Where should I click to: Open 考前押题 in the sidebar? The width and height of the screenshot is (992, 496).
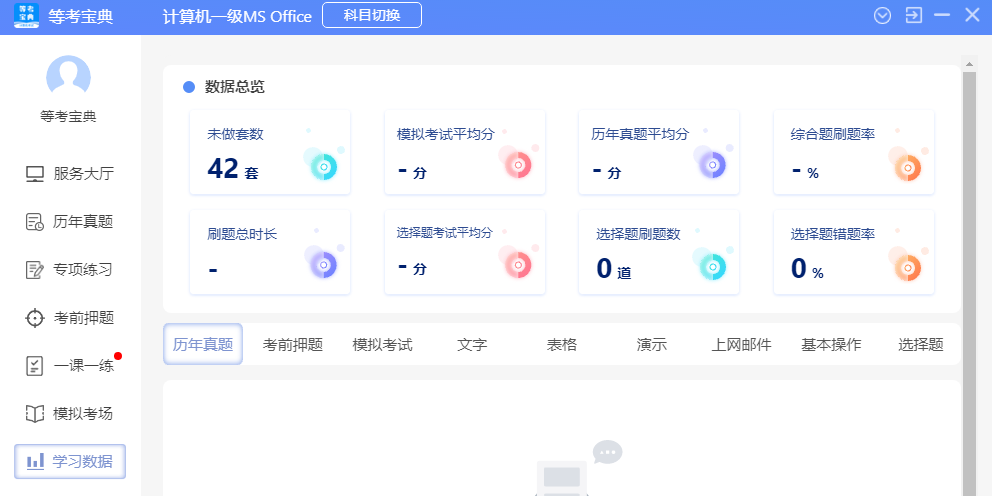[x=70, y=318]
